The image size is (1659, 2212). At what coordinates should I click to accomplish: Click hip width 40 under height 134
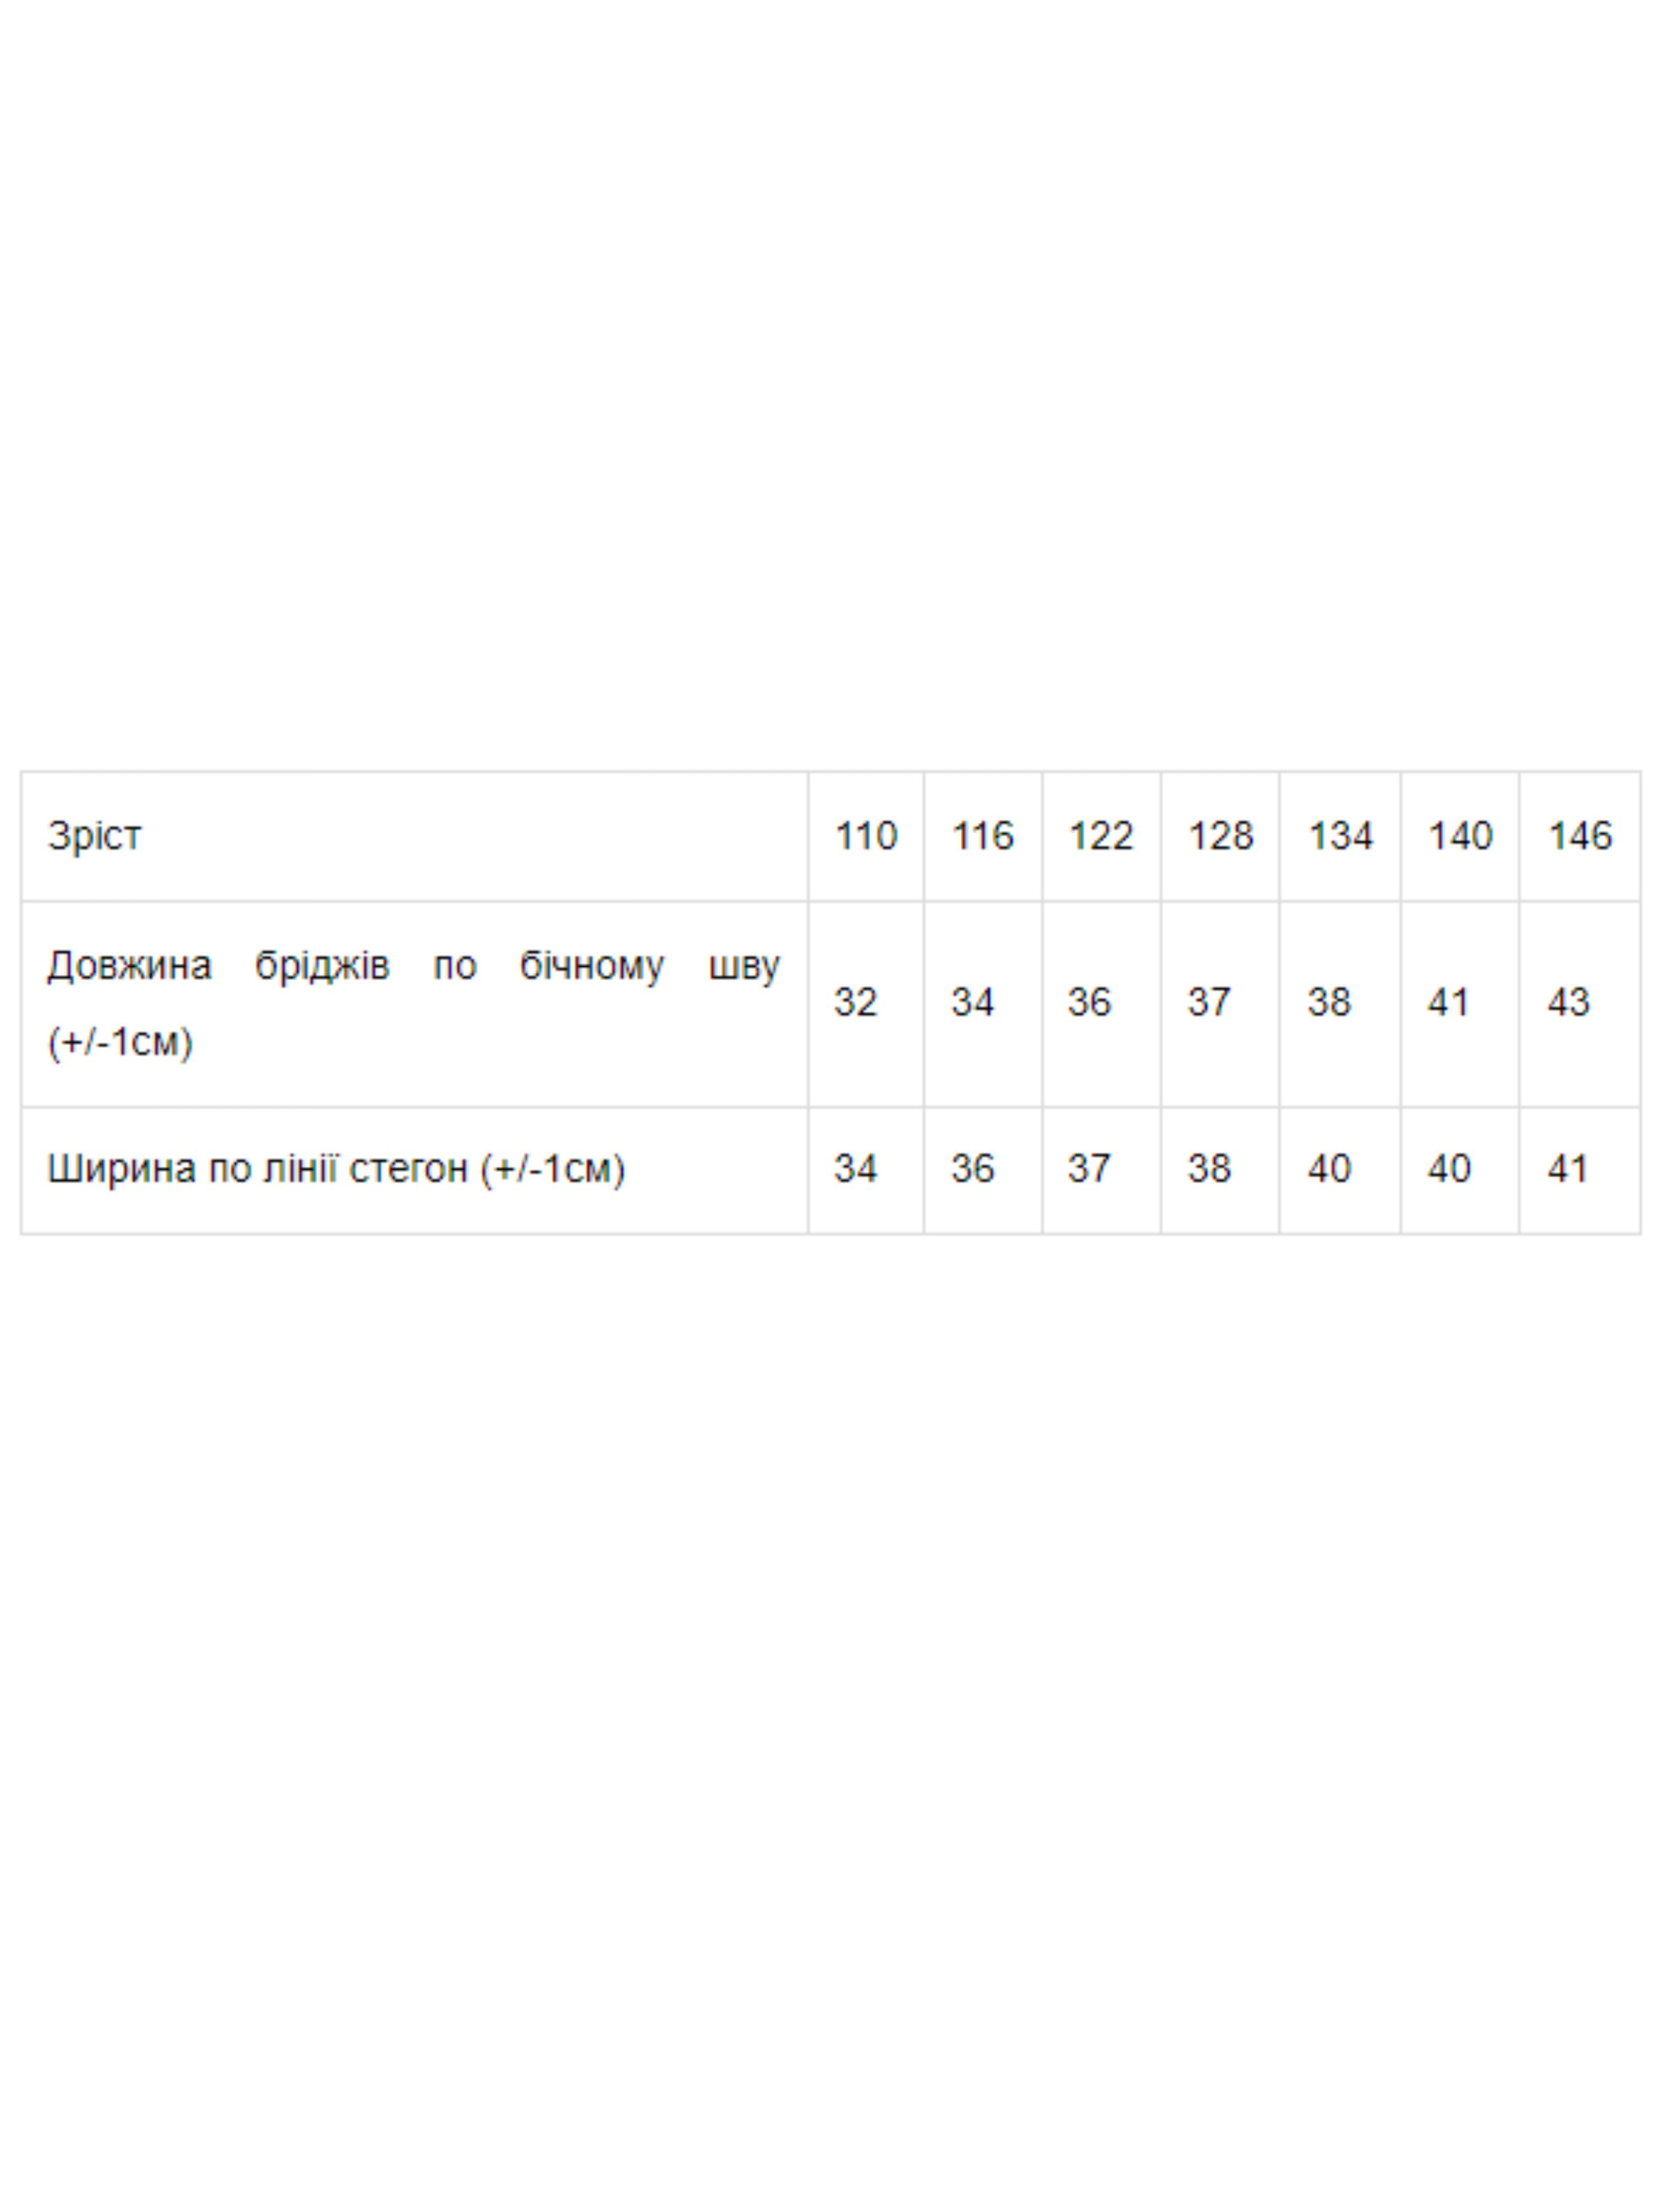click(x=1328, y=1168)
